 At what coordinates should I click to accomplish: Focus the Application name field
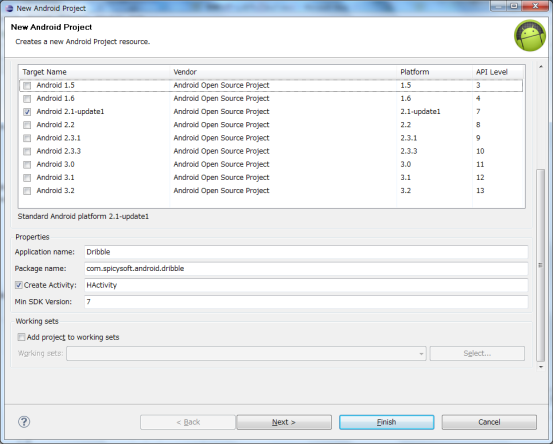[306, 252]
